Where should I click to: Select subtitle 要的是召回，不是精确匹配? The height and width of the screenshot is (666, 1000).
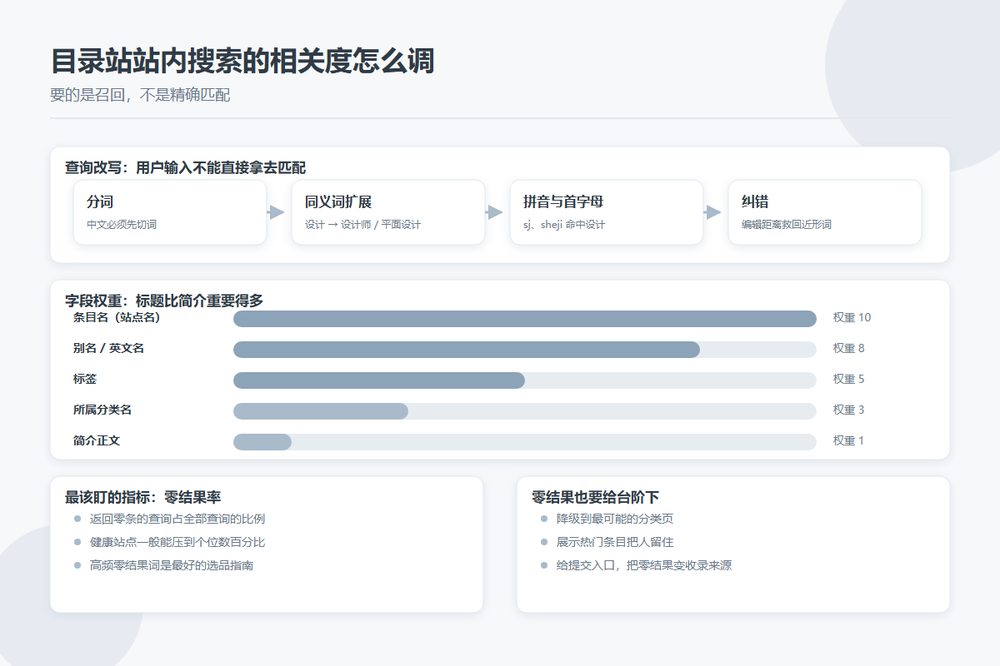point(140,95)
